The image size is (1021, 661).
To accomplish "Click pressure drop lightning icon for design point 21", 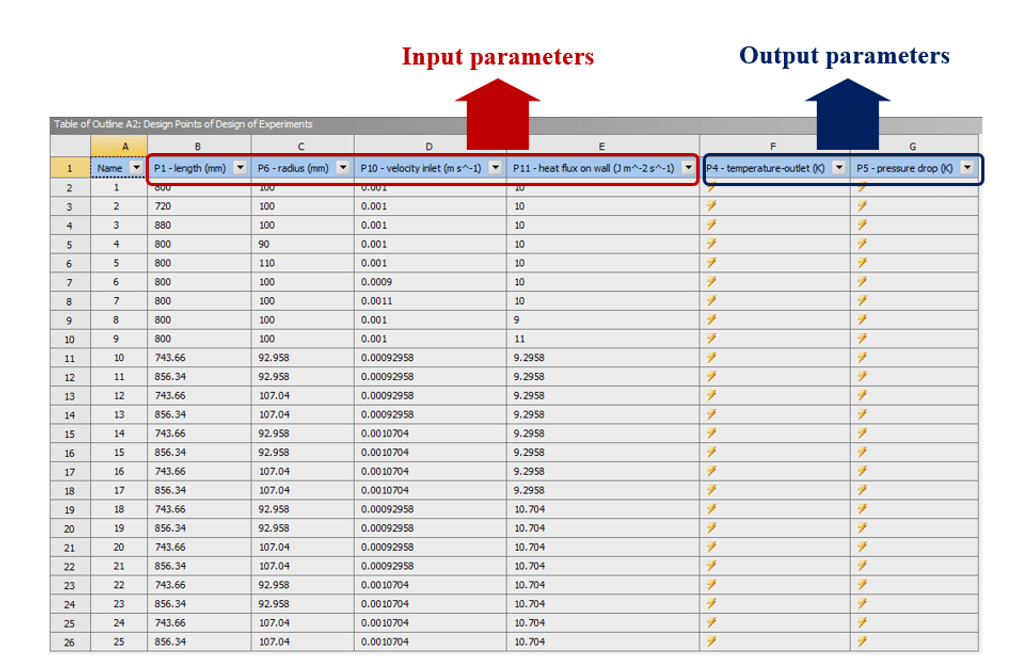I will 861,566.
